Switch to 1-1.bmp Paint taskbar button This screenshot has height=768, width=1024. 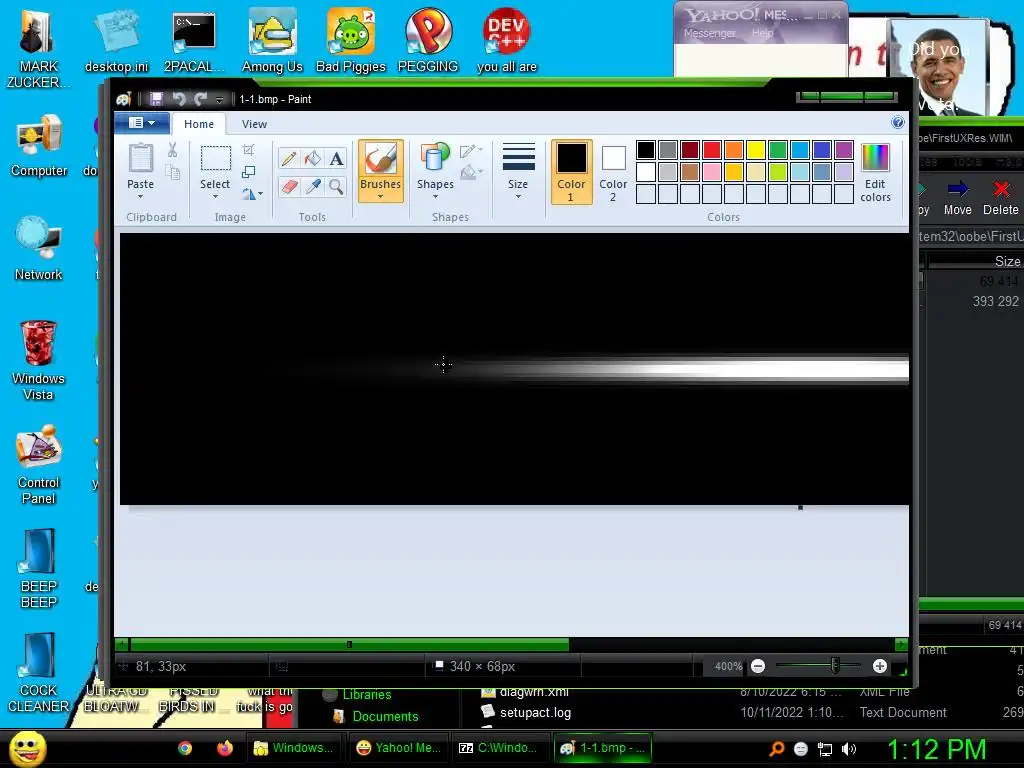[603, 748]
